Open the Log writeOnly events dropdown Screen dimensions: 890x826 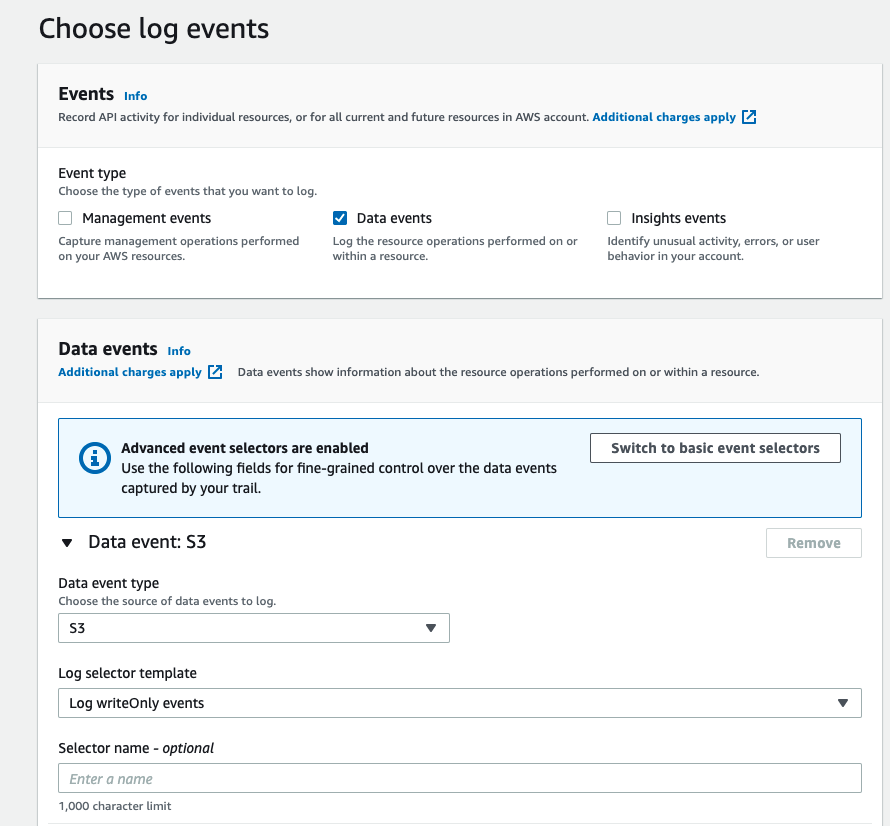coord(459,703)
